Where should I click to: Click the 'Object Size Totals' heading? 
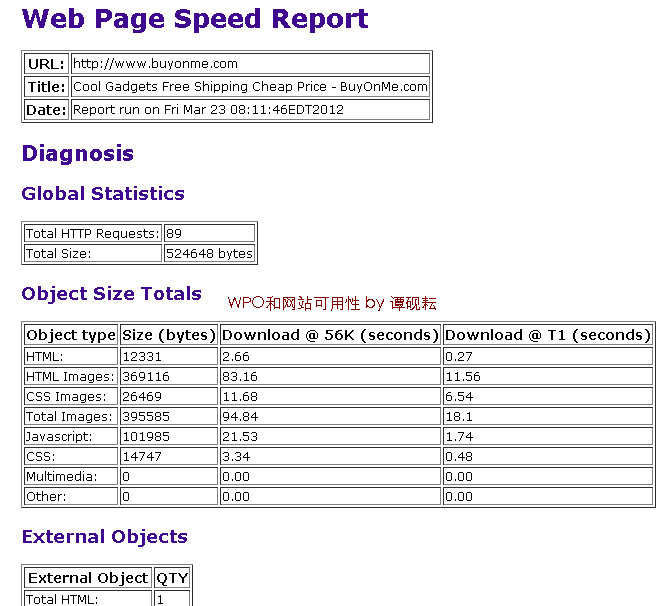click(x=112, y=294)
